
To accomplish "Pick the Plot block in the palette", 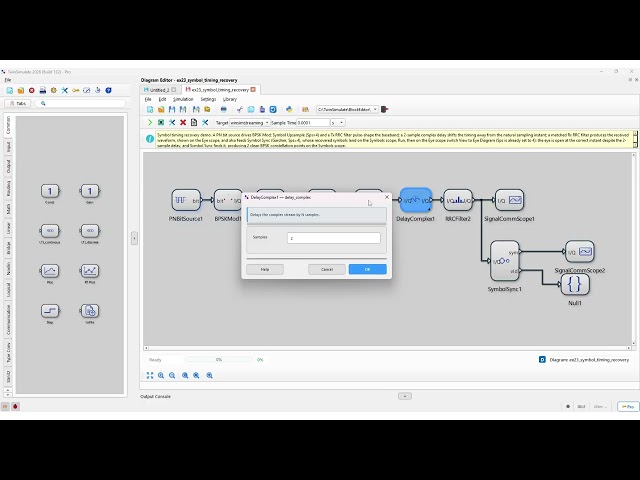I will coord(50,271).
